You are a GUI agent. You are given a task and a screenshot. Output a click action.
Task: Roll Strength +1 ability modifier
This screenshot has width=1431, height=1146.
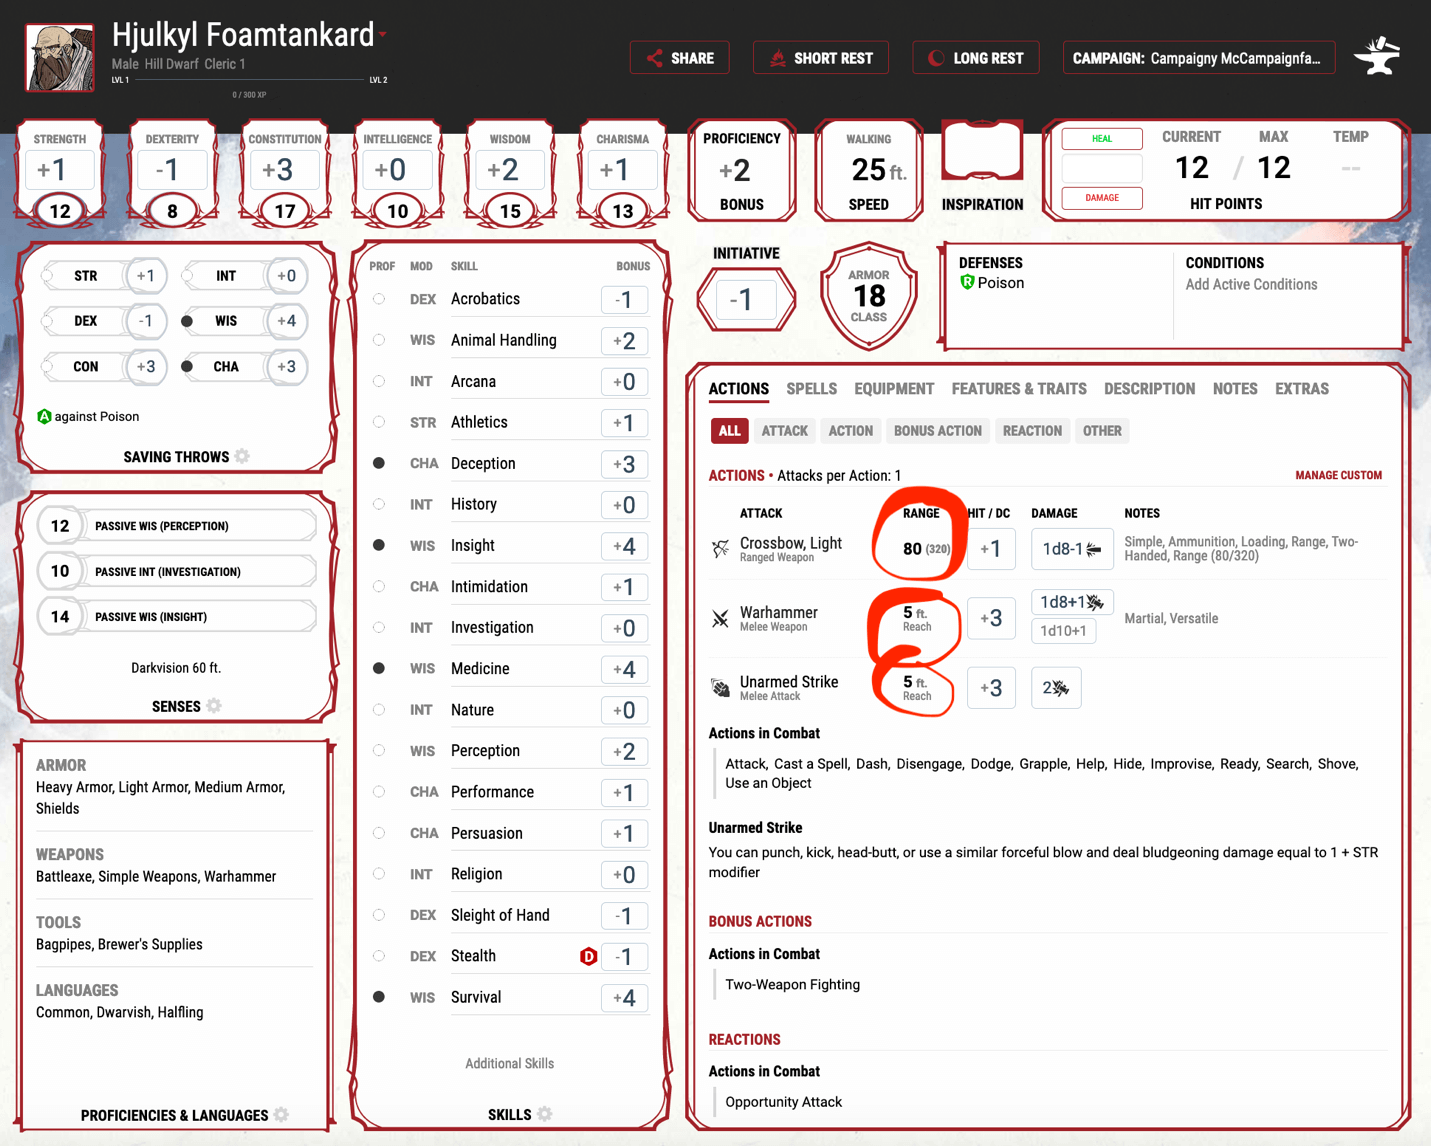[60, 170]
